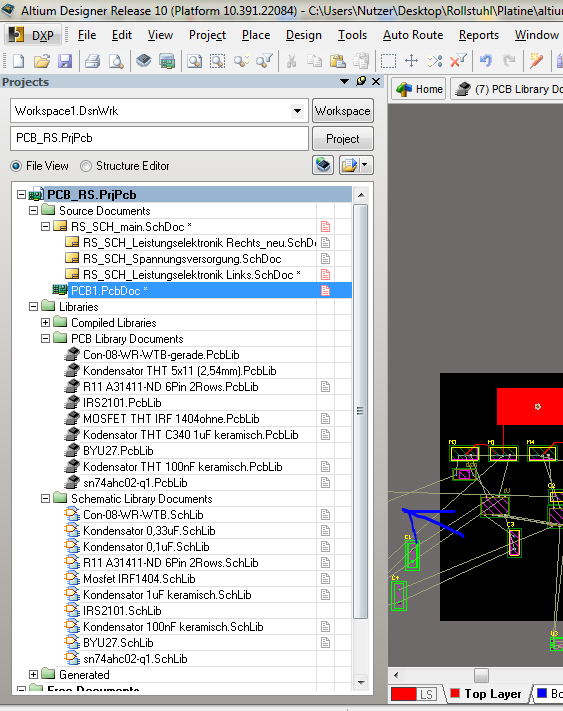
Task: Click the red LS layer color swatch
Action: (x=403, y=694)
